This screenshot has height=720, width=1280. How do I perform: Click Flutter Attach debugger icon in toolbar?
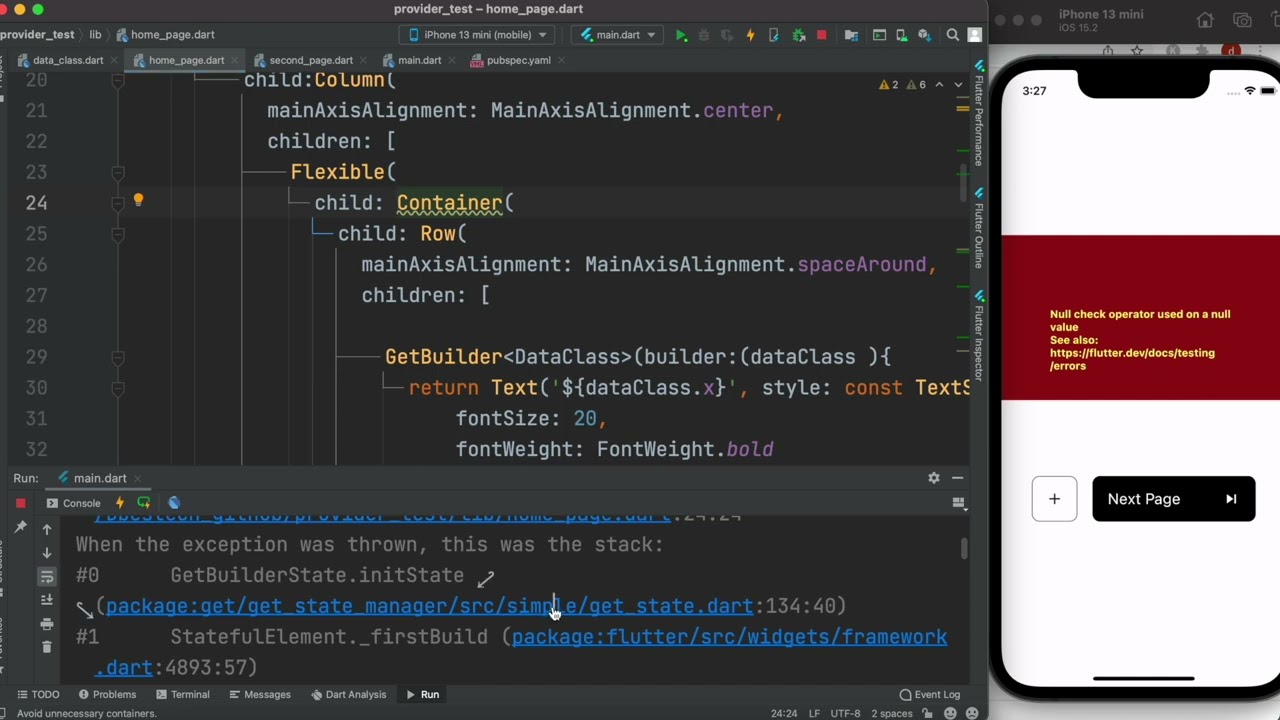click(x=798, y=35)
